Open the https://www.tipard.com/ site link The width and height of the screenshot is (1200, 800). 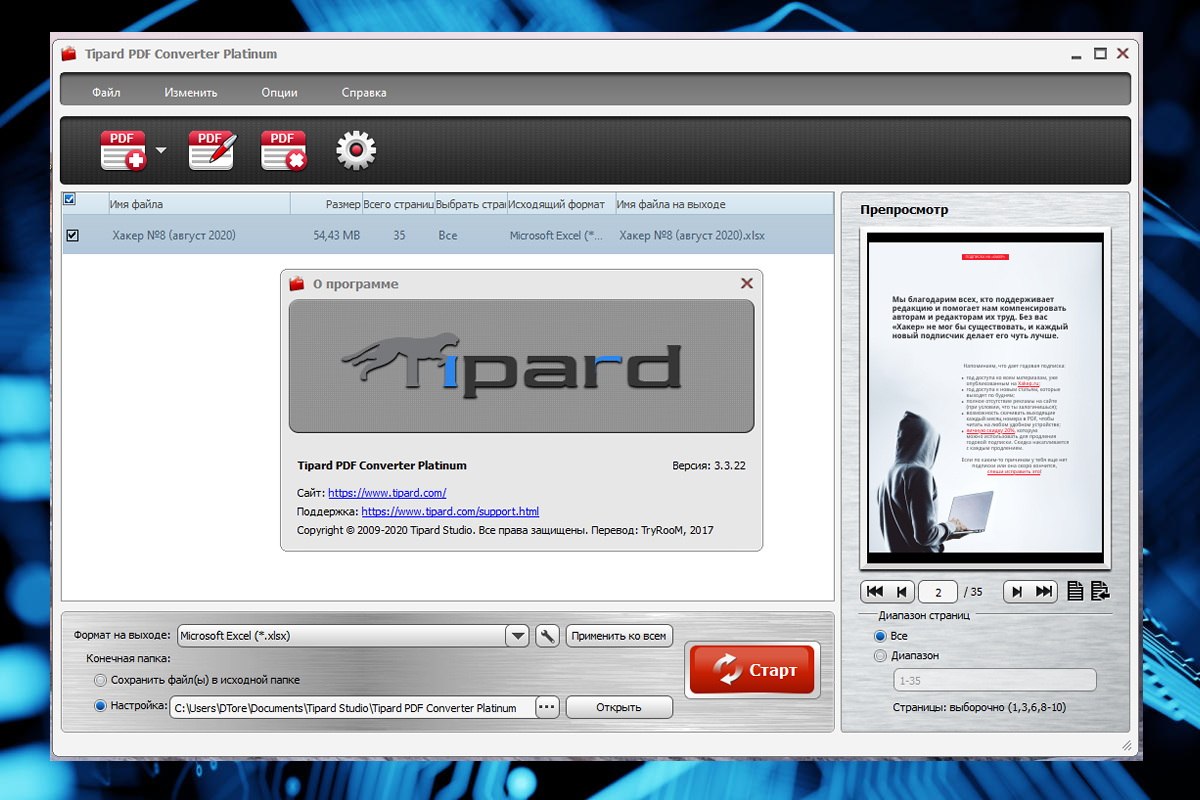387,493
